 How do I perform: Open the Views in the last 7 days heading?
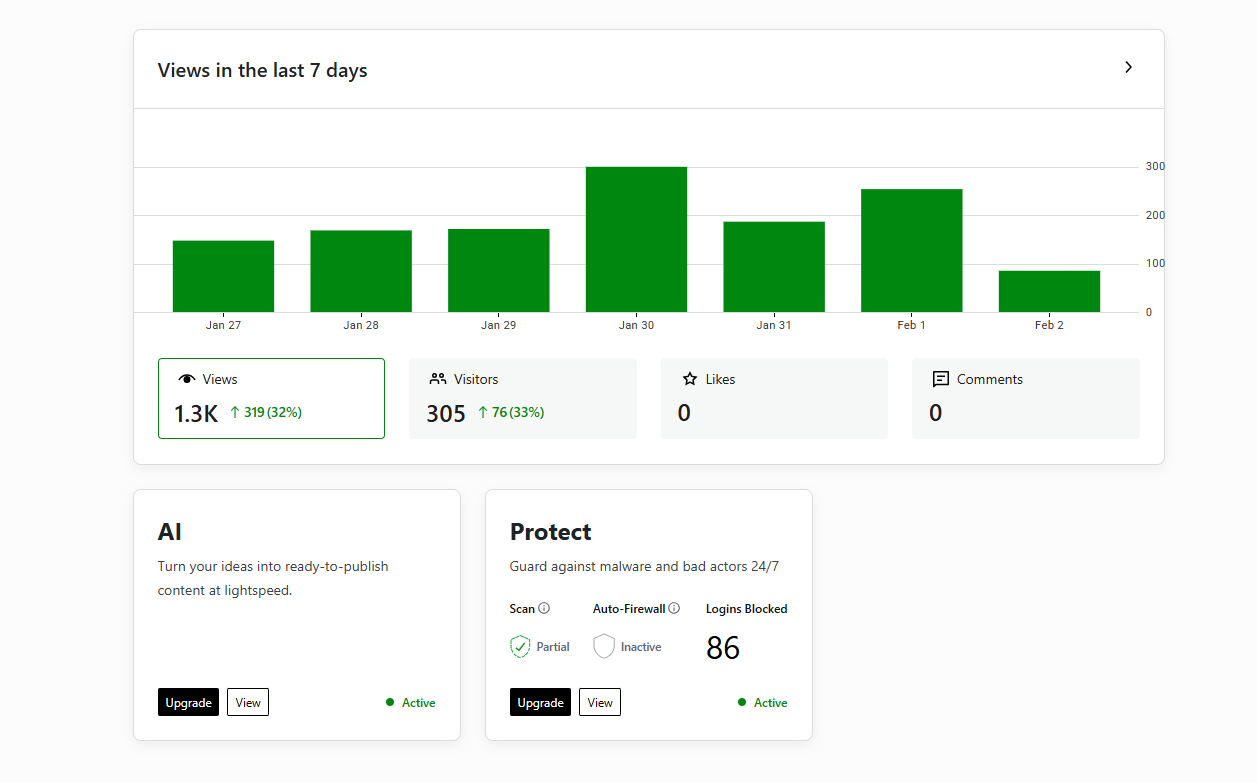tap(263, 70)
